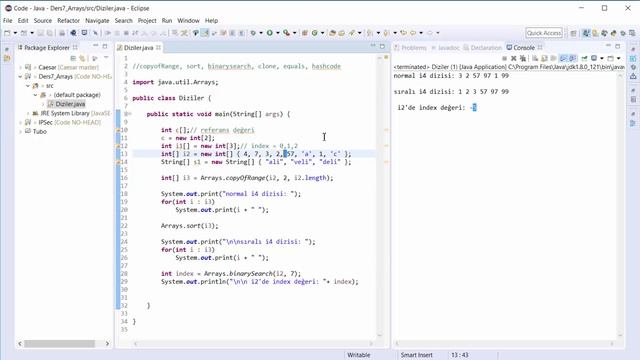
Task: Click Package Explorer horizontal scrollbar
Action: (59, 344)
